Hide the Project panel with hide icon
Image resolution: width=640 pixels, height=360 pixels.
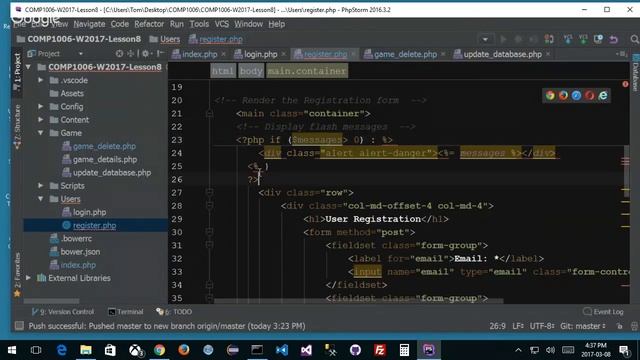(x=160, y=53)
